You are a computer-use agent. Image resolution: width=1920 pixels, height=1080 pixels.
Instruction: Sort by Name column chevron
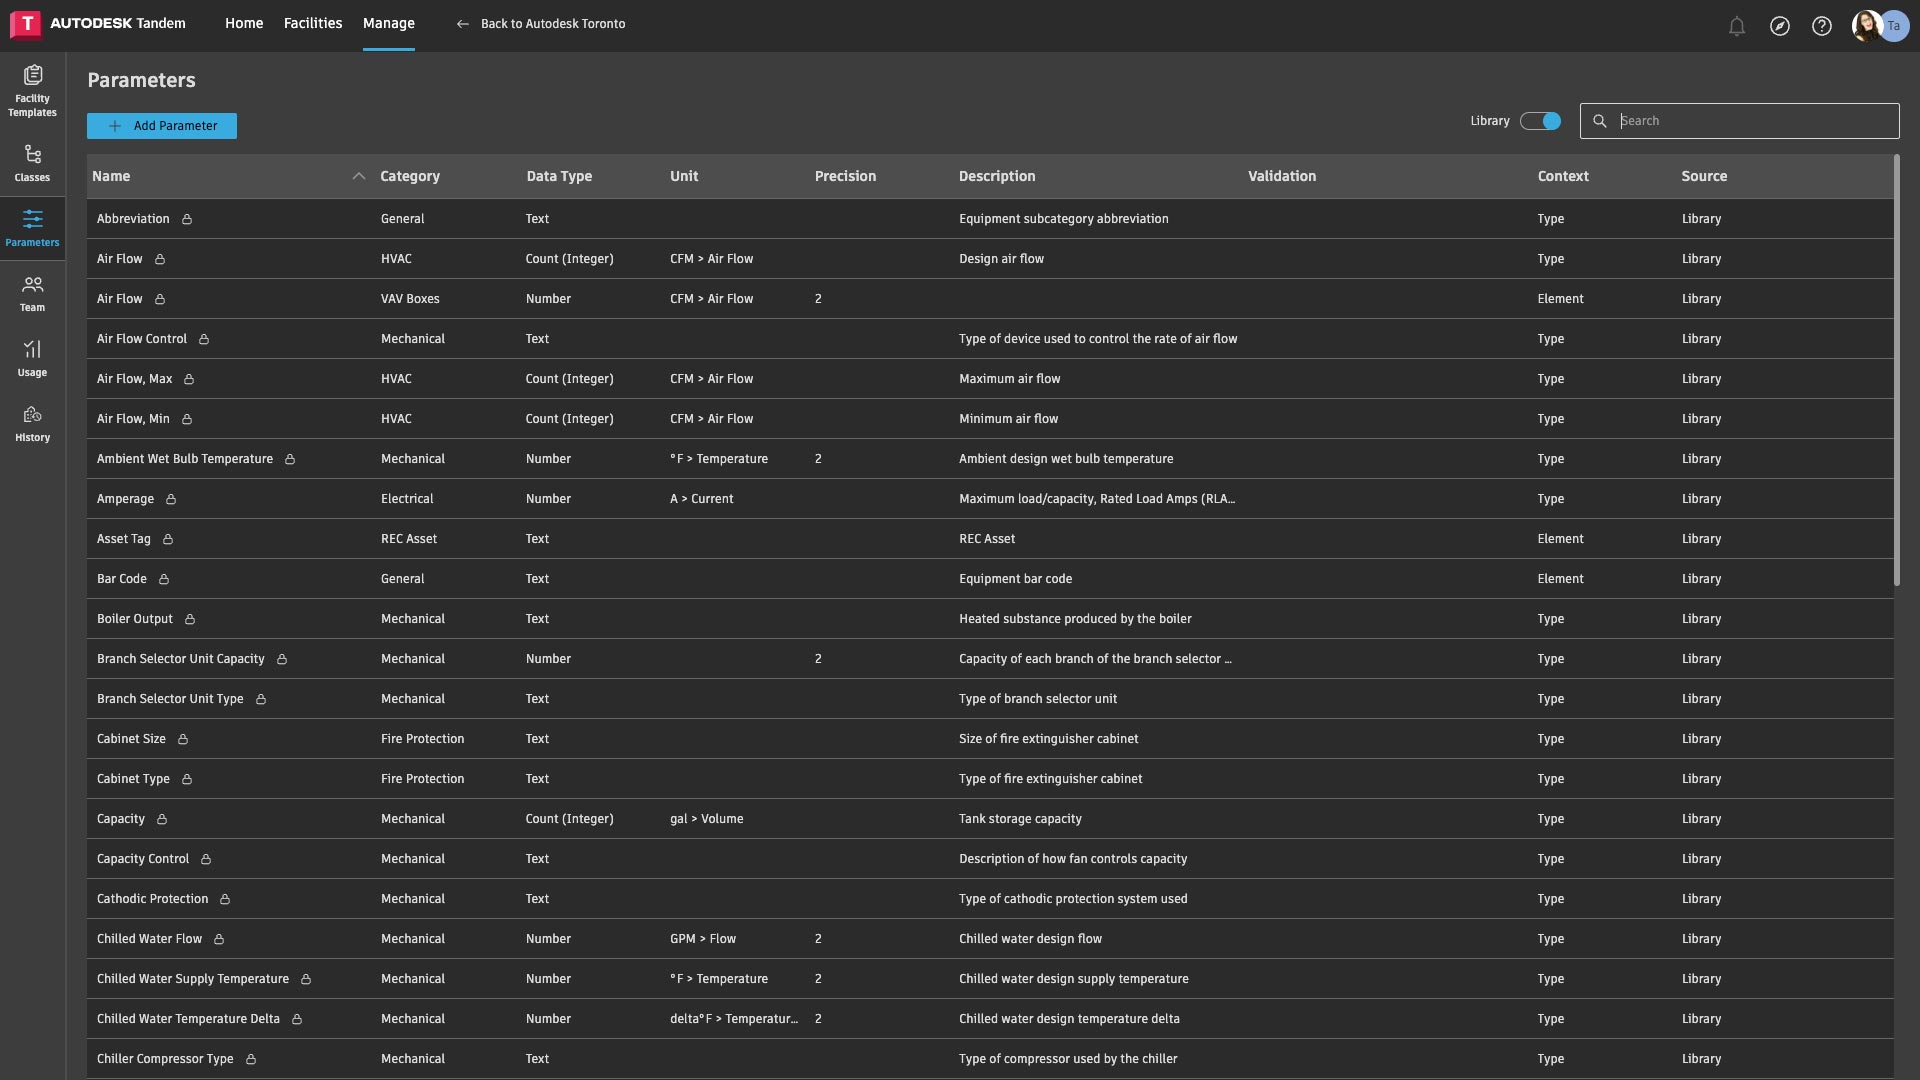coord(358,177)
